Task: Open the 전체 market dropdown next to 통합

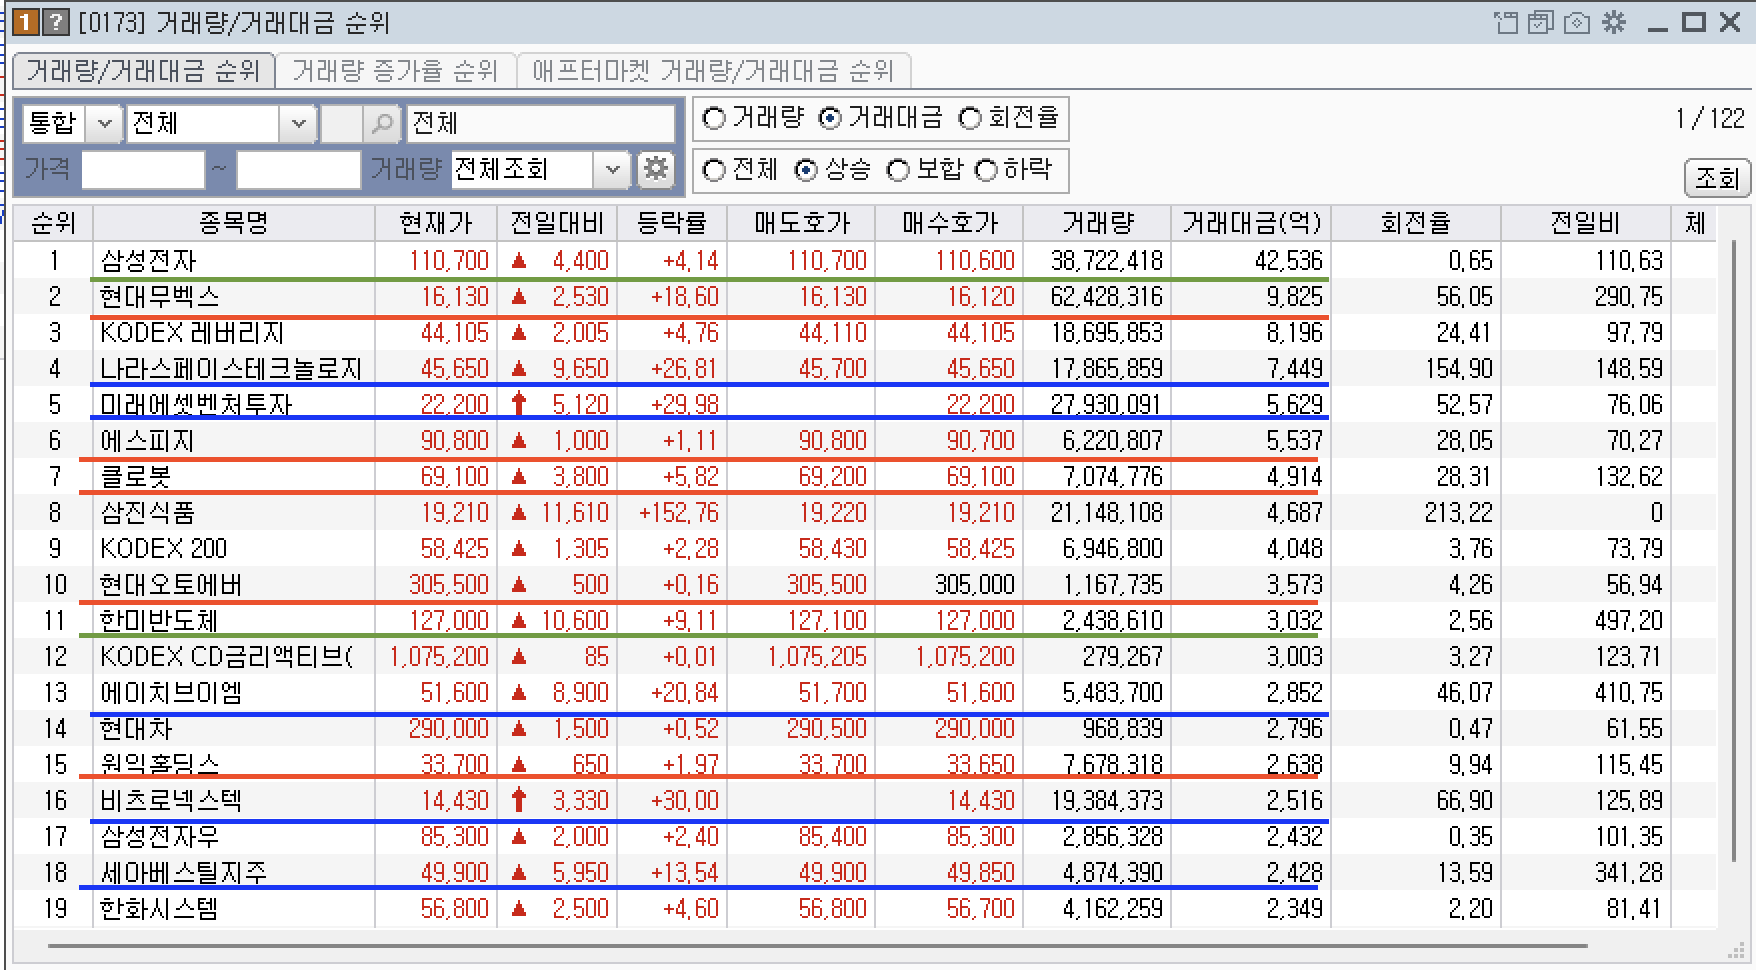Action: tap(298, 124)
